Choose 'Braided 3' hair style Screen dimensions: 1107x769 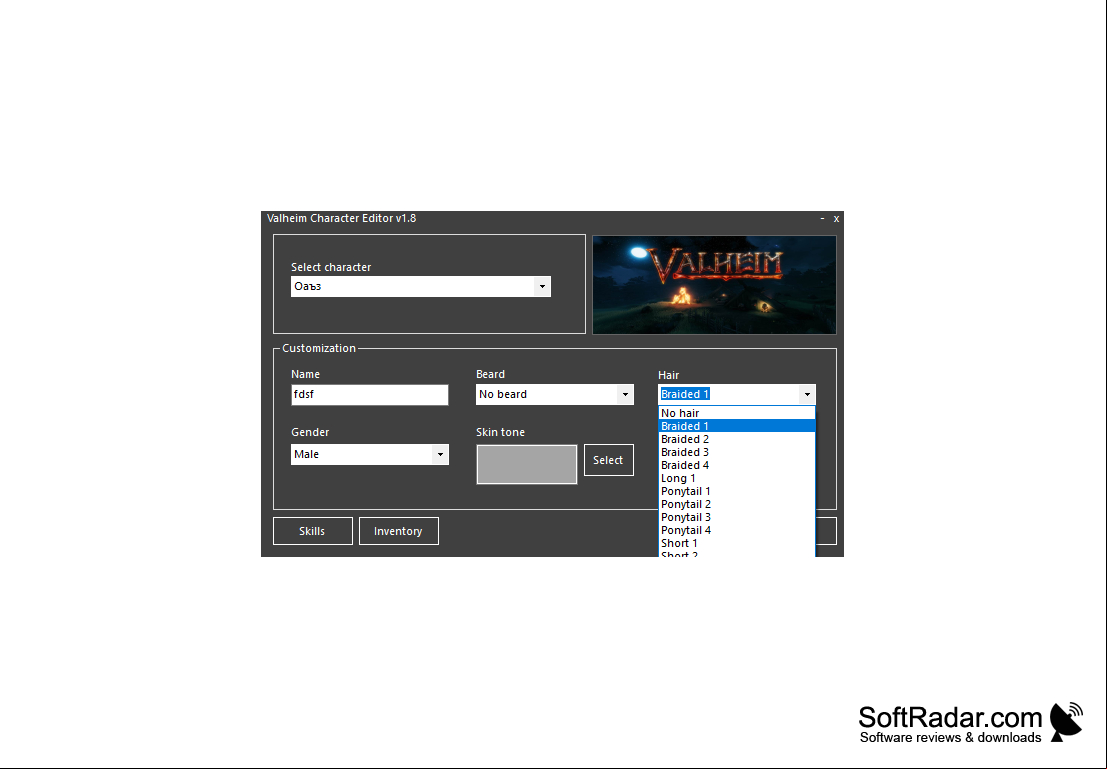pyautogui.click(x=736, y=452)
